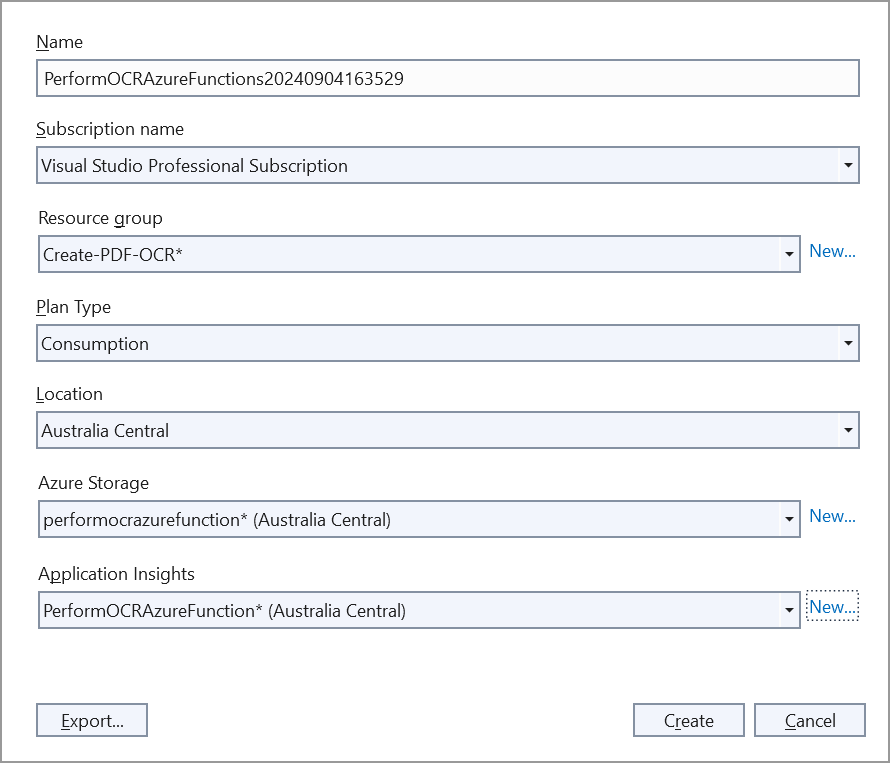Click the Visual Studio Professional Subscription text
Viewport: 890px width, 763px height.
pos(195,166)
